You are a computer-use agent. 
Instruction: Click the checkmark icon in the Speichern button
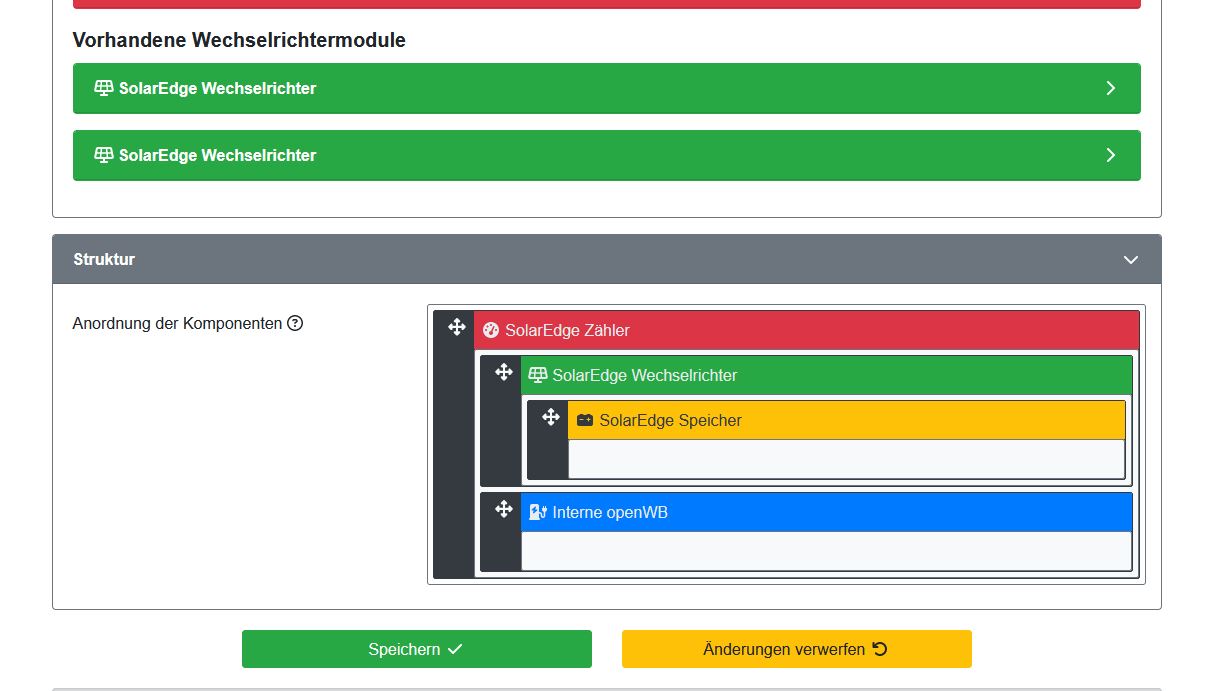click(455, 649)
